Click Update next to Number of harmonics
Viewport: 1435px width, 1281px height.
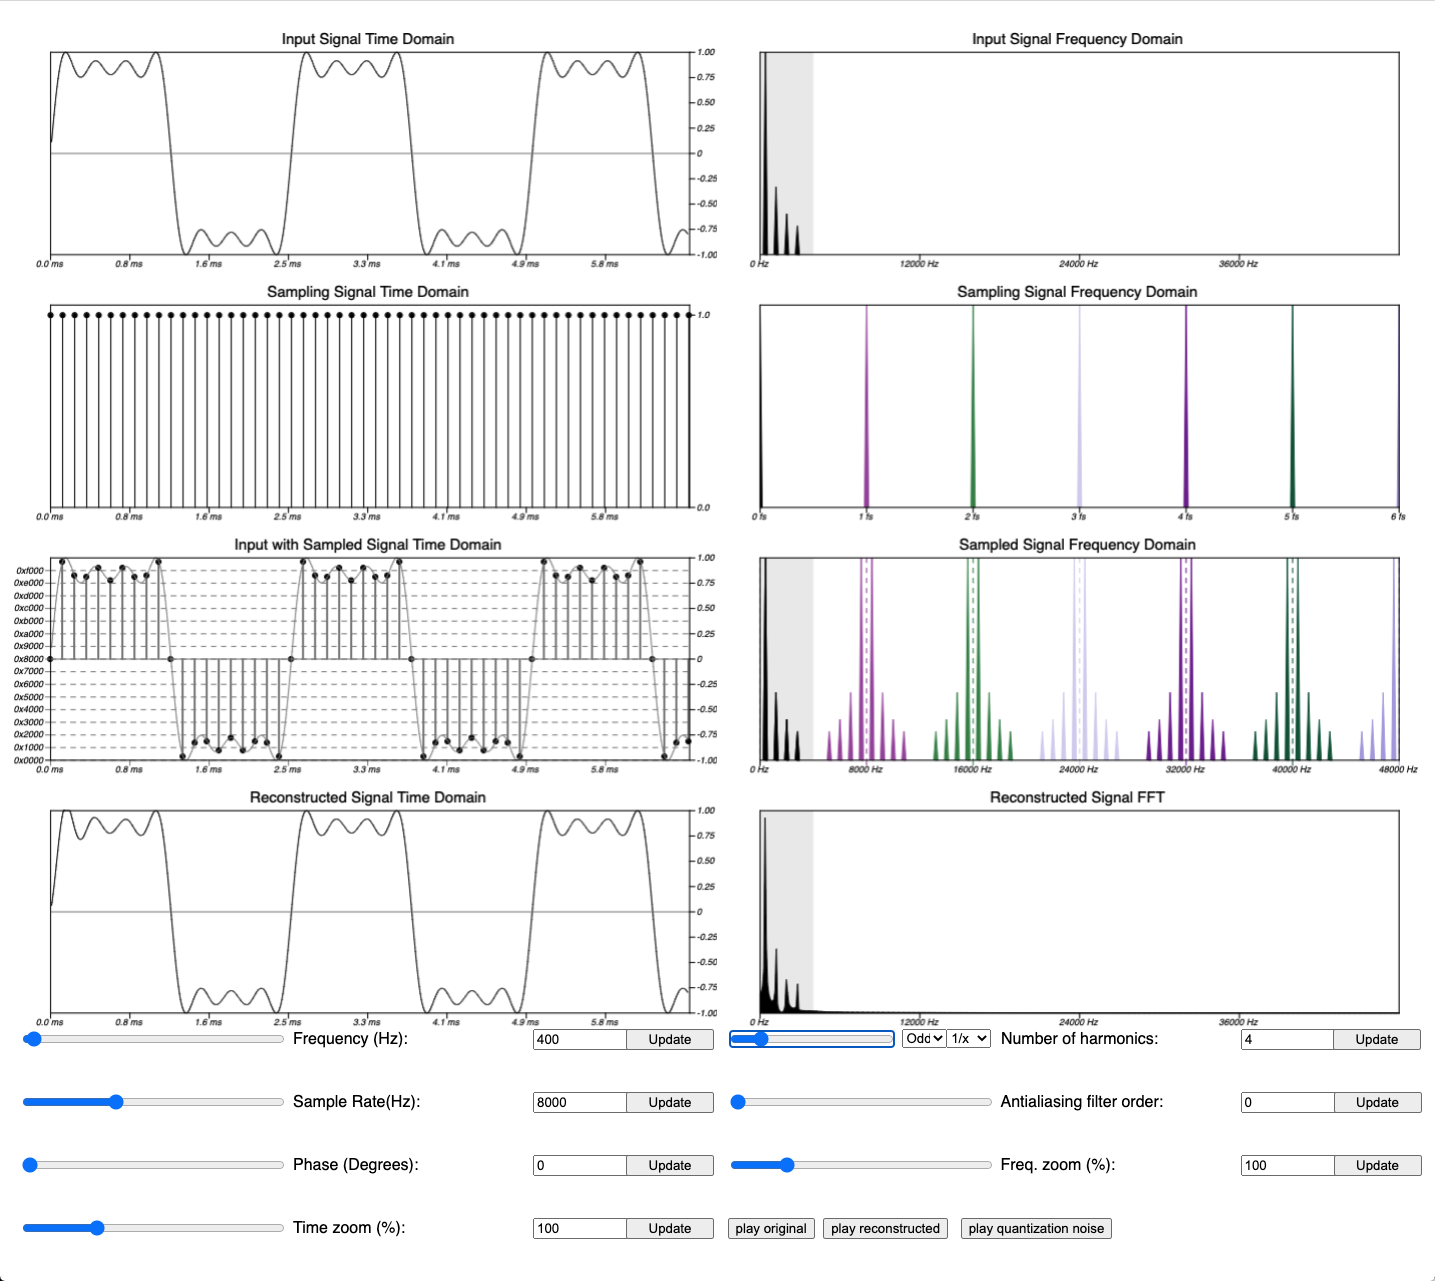point(1377,1039)
